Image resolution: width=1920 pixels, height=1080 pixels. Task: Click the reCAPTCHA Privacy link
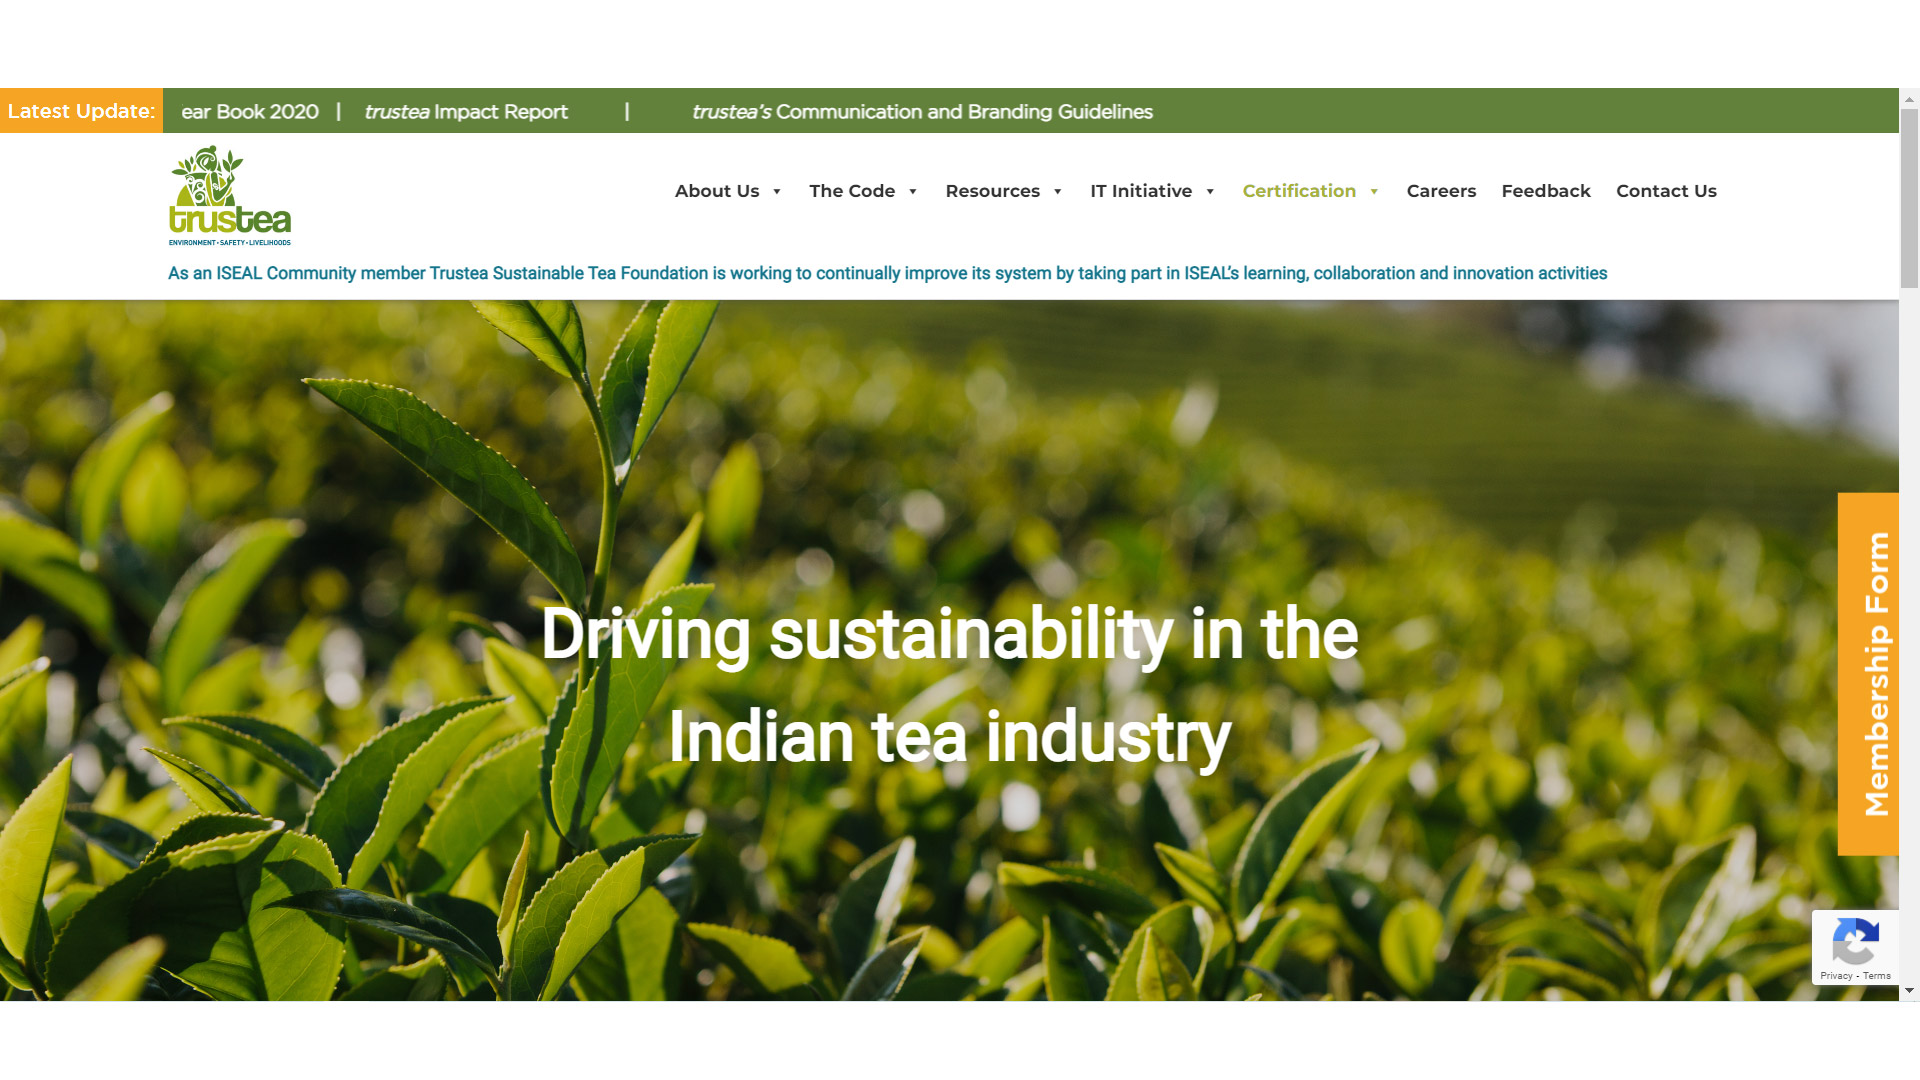[1836, 976]
